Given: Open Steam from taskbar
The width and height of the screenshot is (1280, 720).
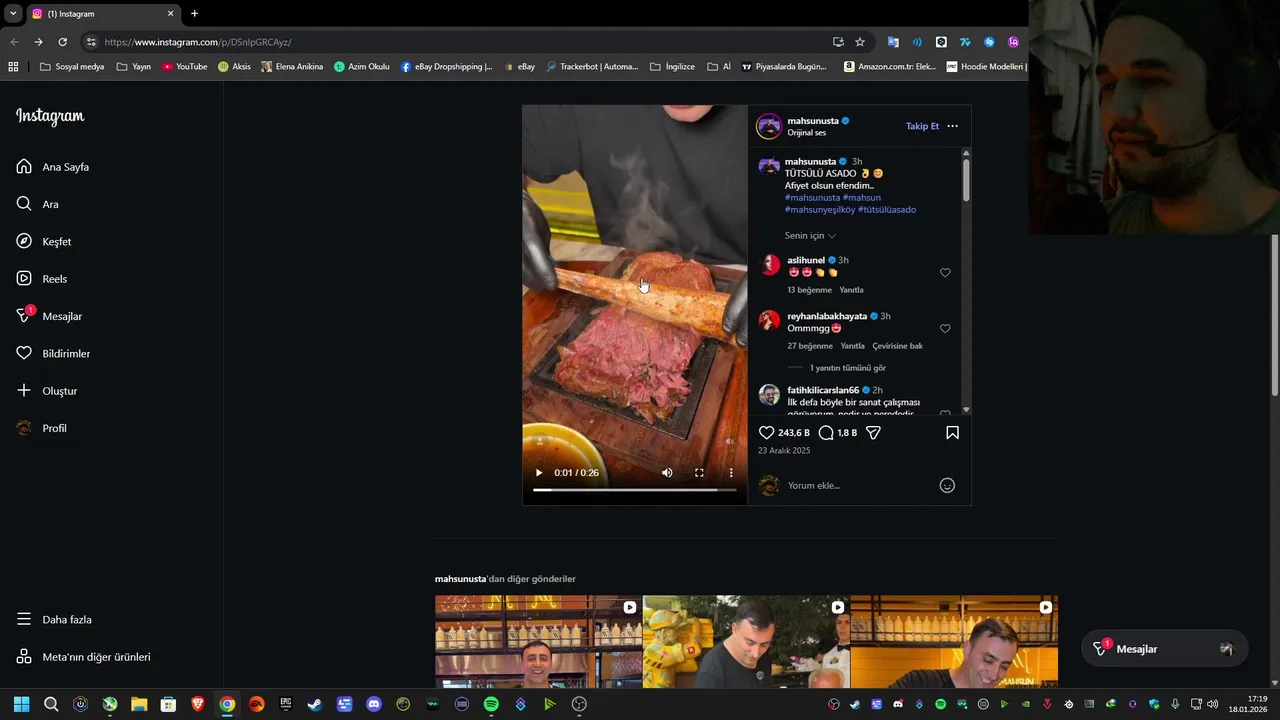Looking at the screenshot, I should point(314,704).
